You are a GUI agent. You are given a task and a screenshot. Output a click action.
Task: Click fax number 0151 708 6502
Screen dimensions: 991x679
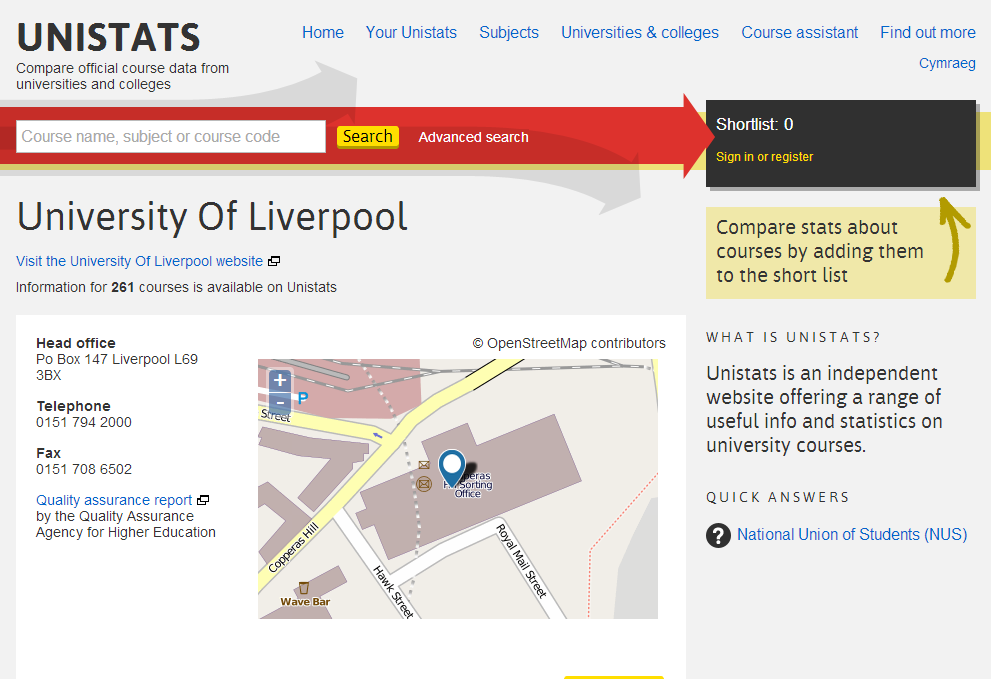pos(84,469)
